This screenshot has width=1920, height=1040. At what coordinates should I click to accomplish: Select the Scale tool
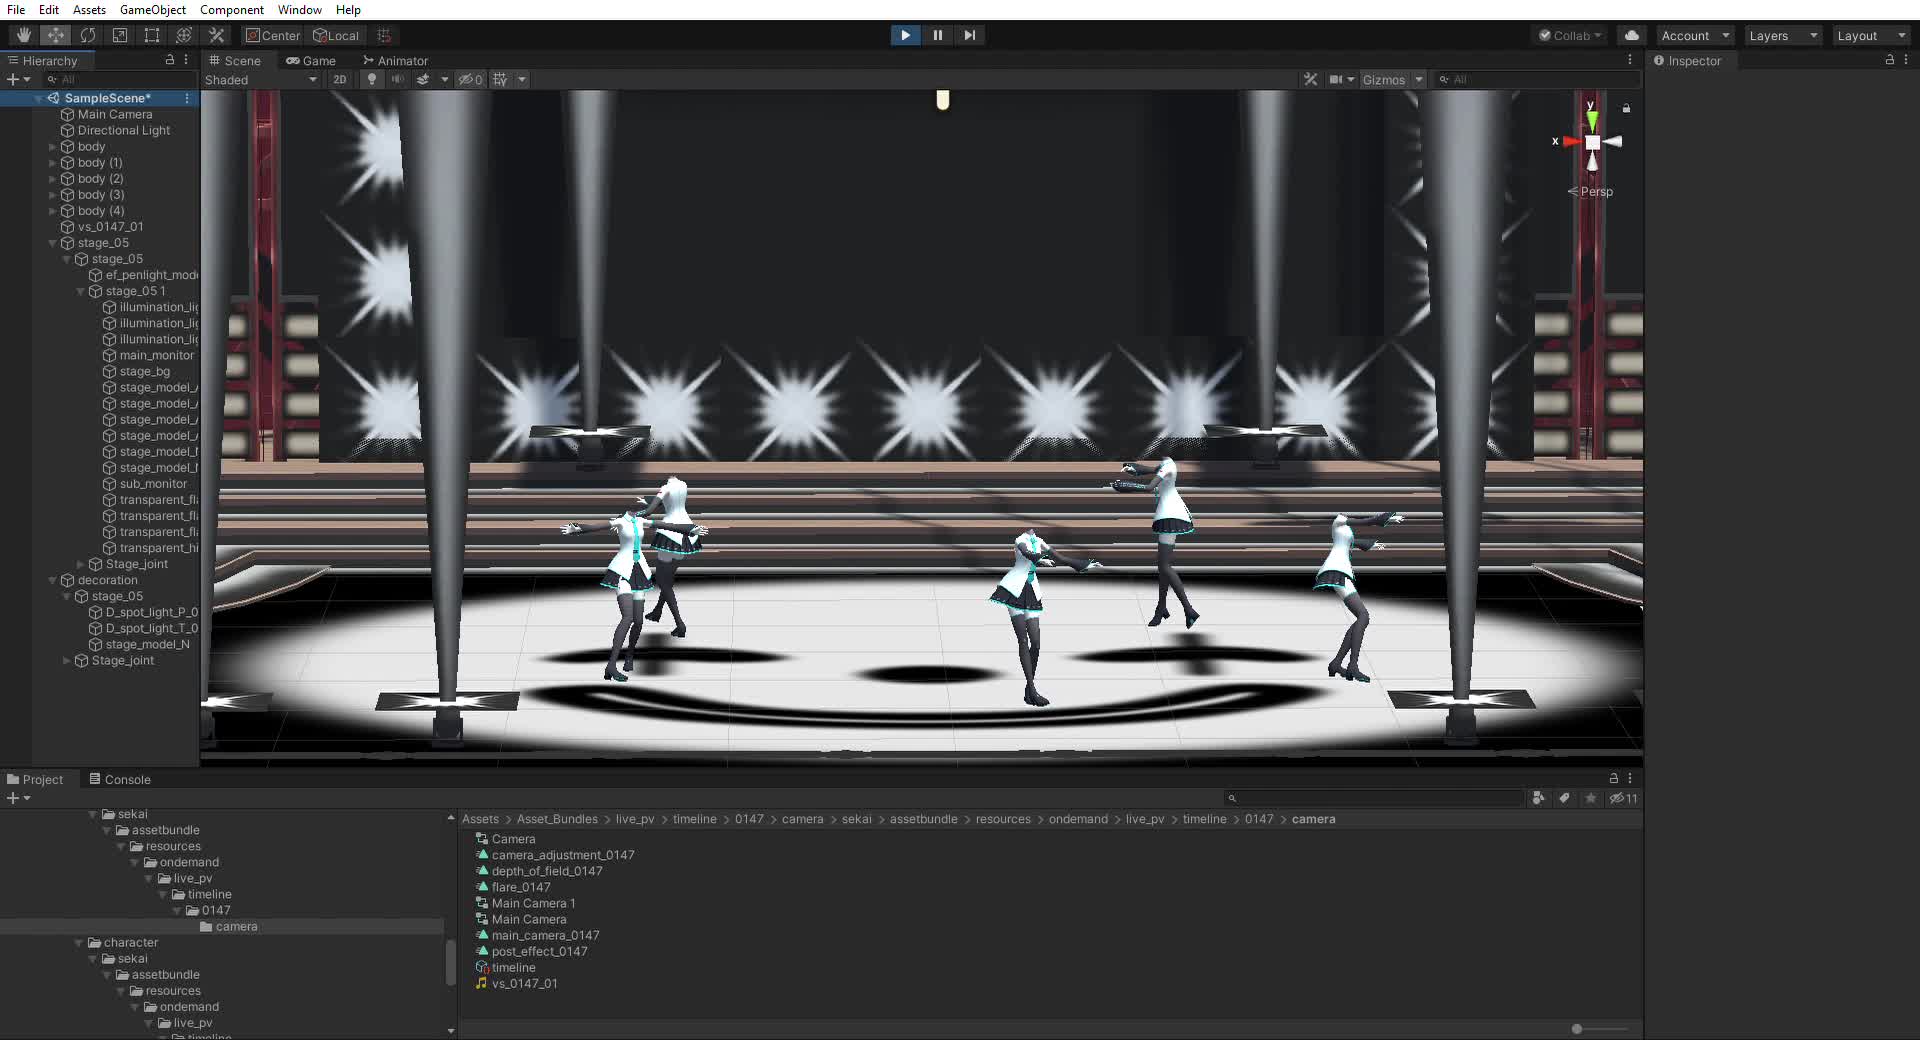[120, 35]
